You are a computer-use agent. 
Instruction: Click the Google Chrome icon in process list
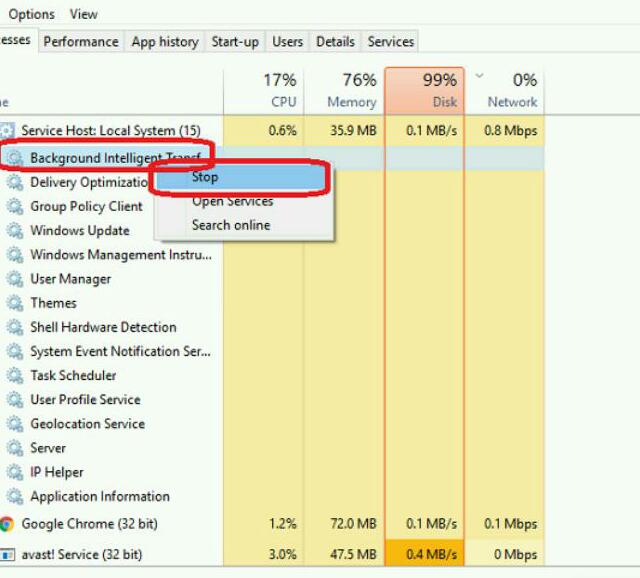[x=7, y=524]
